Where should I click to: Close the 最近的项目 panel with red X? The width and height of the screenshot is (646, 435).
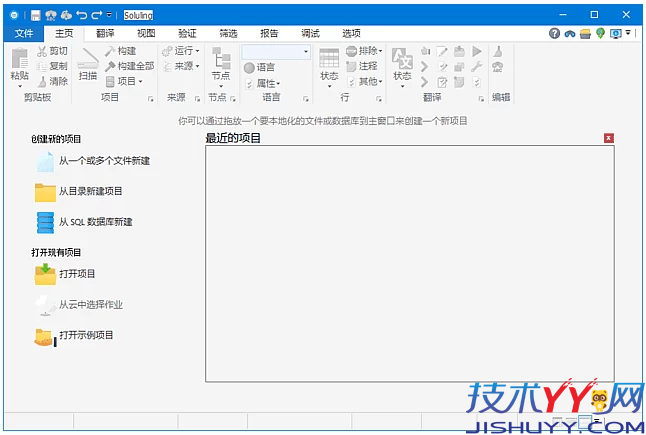point(609,138)
